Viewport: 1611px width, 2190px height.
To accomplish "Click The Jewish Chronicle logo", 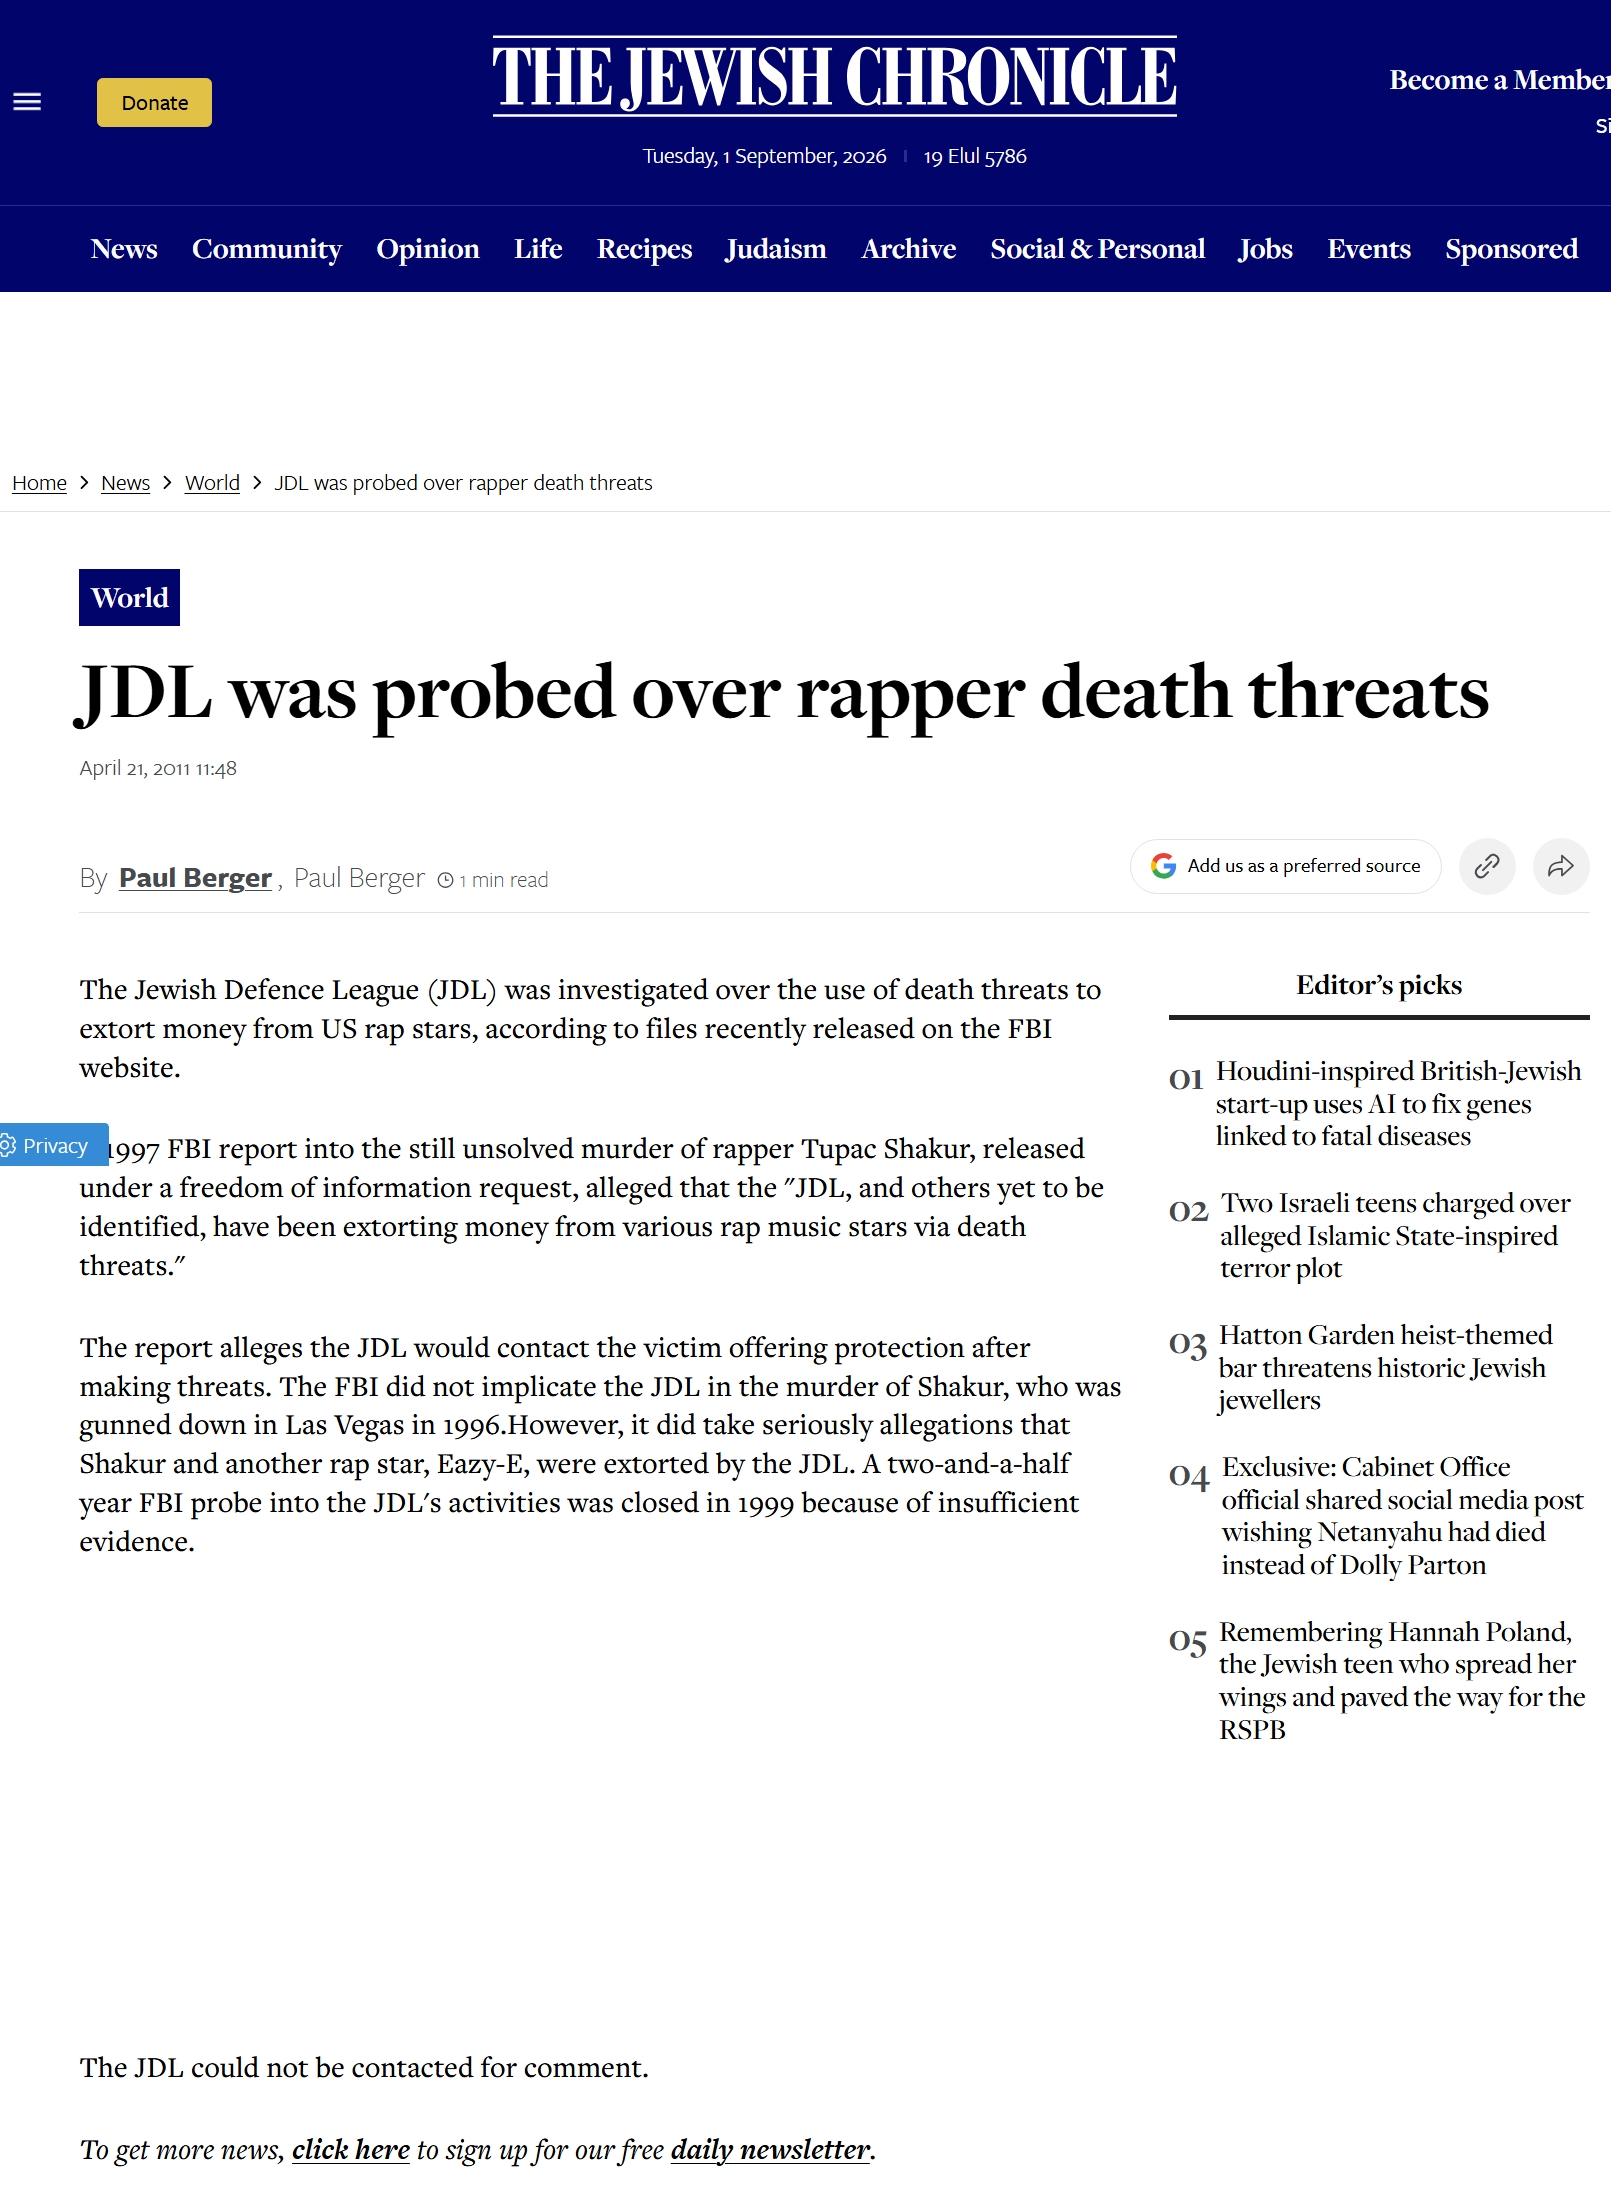I will tap(834, 77).
